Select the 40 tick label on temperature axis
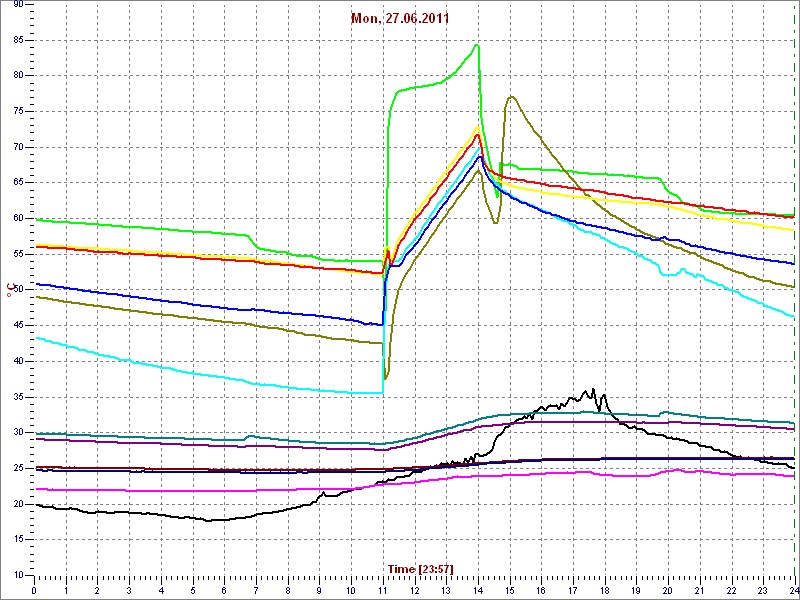Image resolution: width=800 pixels, height=600 pixels. [x=17, y=361]
